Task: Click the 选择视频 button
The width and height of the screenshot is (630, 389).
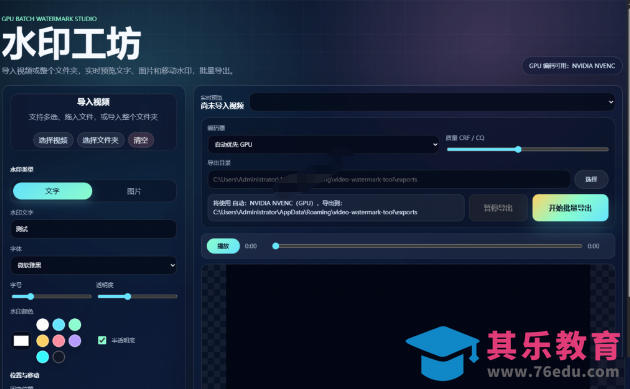Action: [53, 140]
